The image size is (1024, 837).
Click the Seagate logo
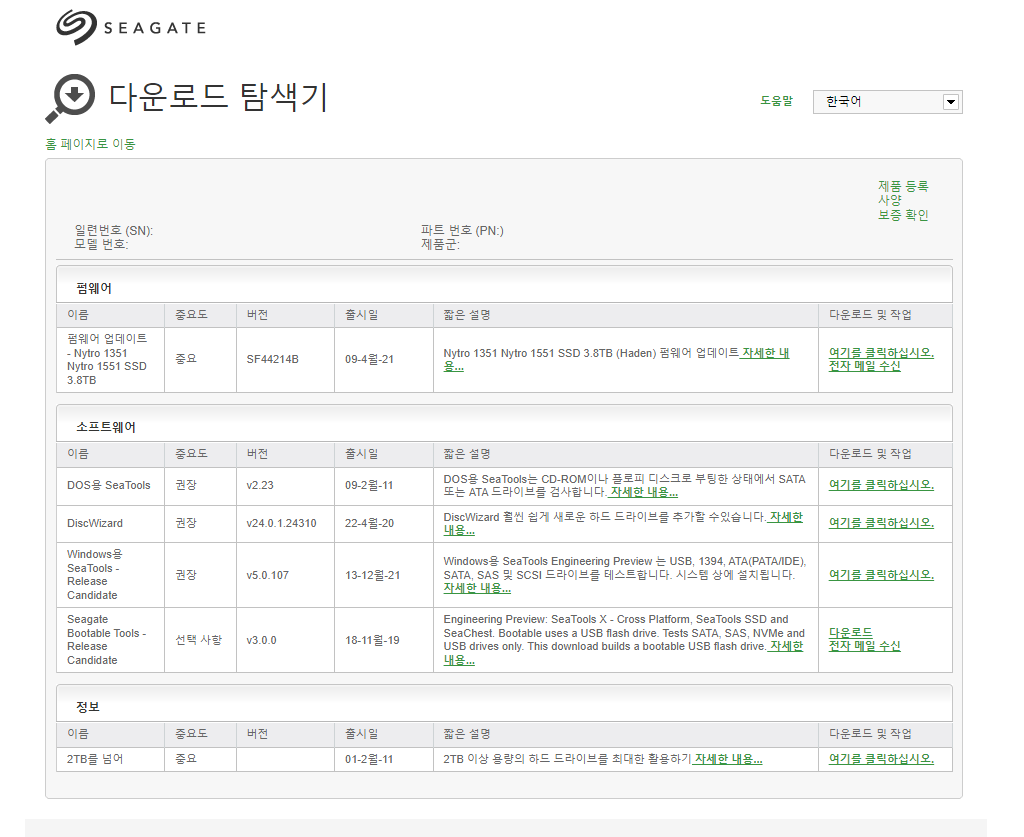click(131, 27)
